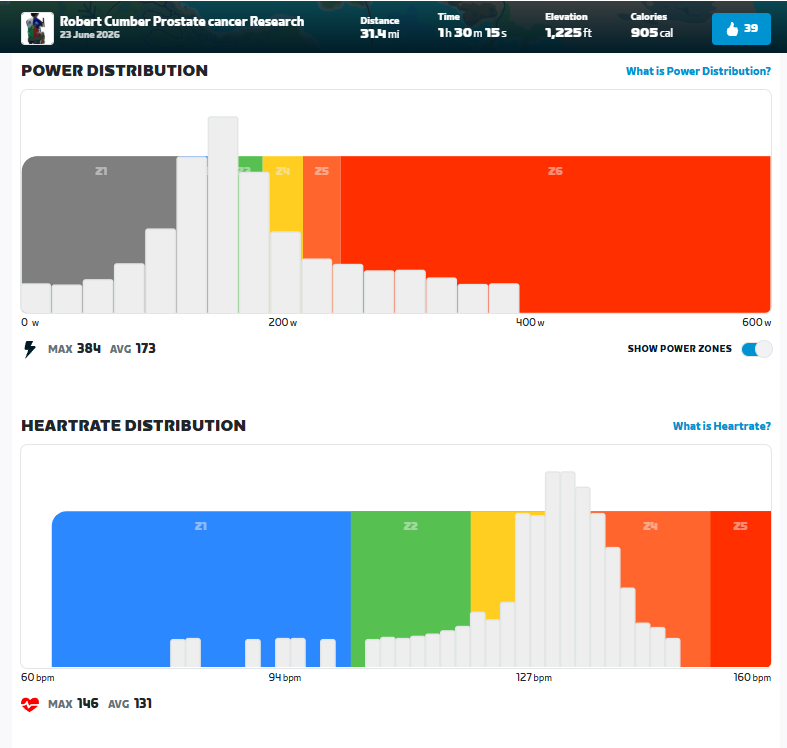Click the heartrate AVG 131 value
The height and width of the screenshot is (748, 787).
tap(130, 704)
